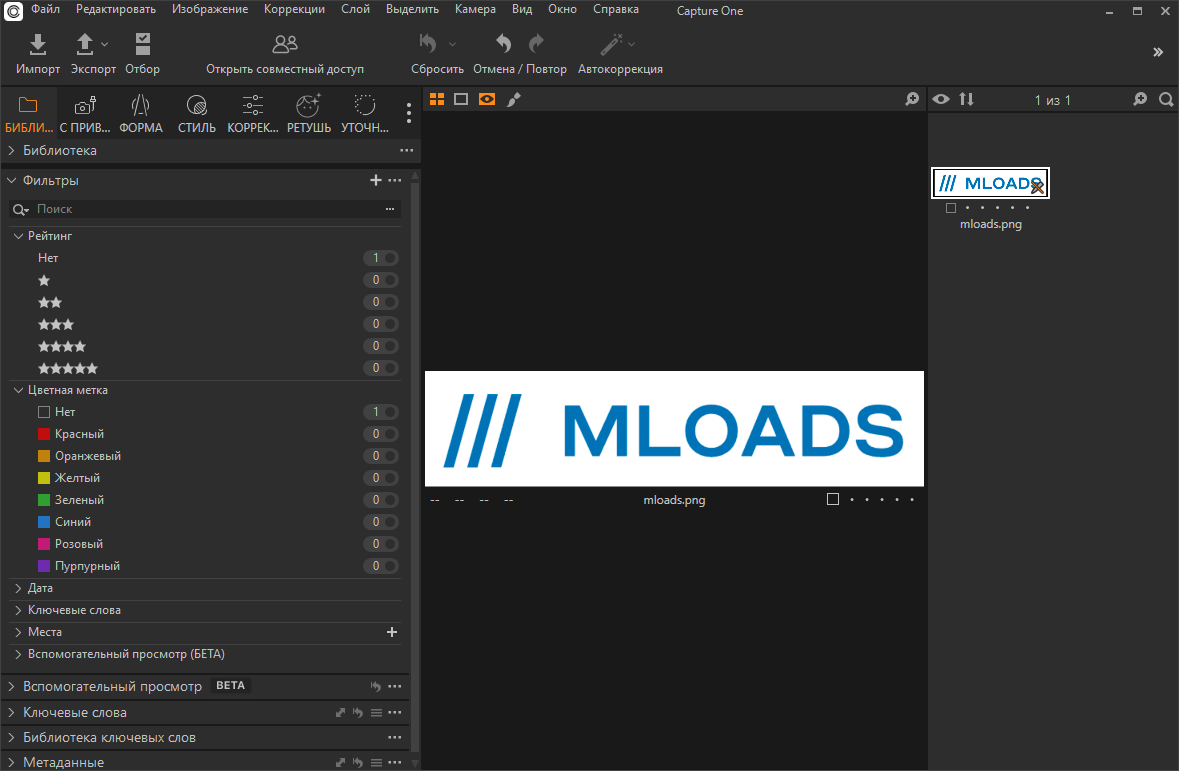The height and width of the screenshot is (771, 1179).
Task: Switch to the КОРРЕК... tool tab
Action: coord(253,114)
